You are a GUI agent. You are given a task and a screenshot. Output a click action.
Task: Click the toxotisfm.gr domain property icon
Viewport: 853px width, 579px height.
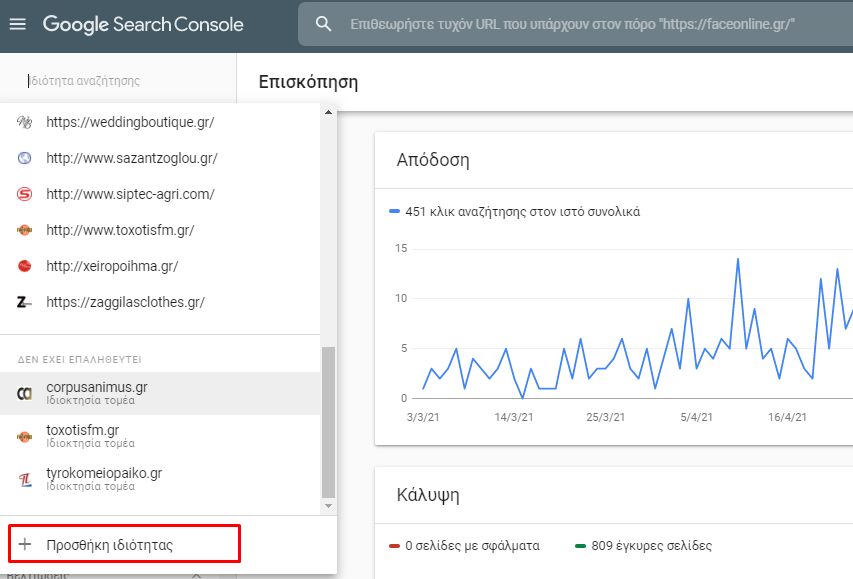[x=24, y=436]
